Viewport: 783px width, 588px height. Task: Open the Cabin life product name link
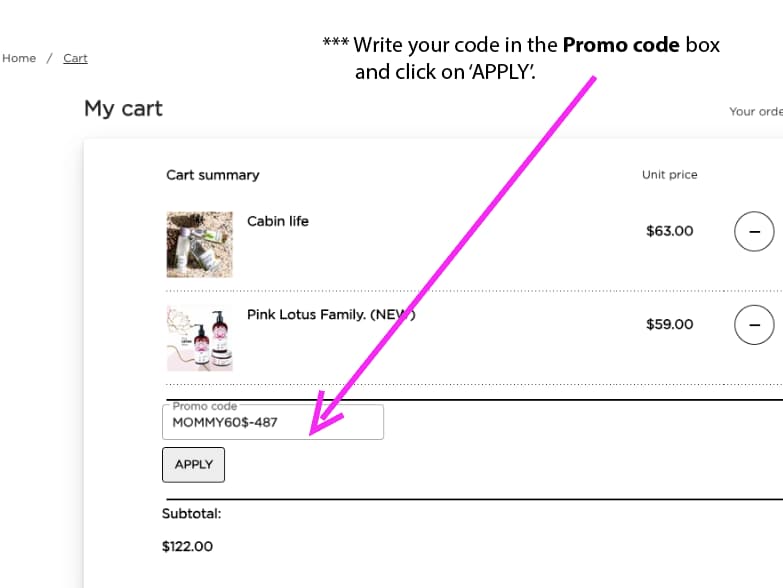click(278, 221)
